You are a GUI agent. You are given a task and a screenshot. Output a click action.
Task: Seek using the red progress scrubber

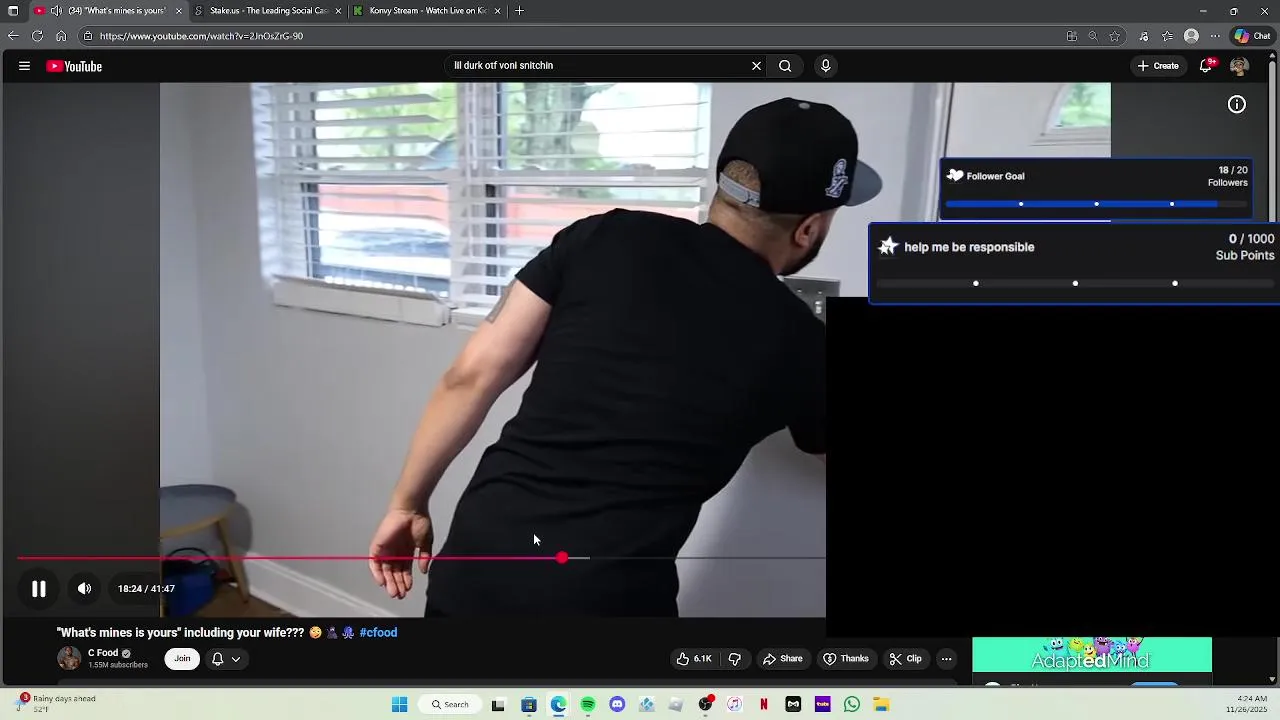pos(562,557)
